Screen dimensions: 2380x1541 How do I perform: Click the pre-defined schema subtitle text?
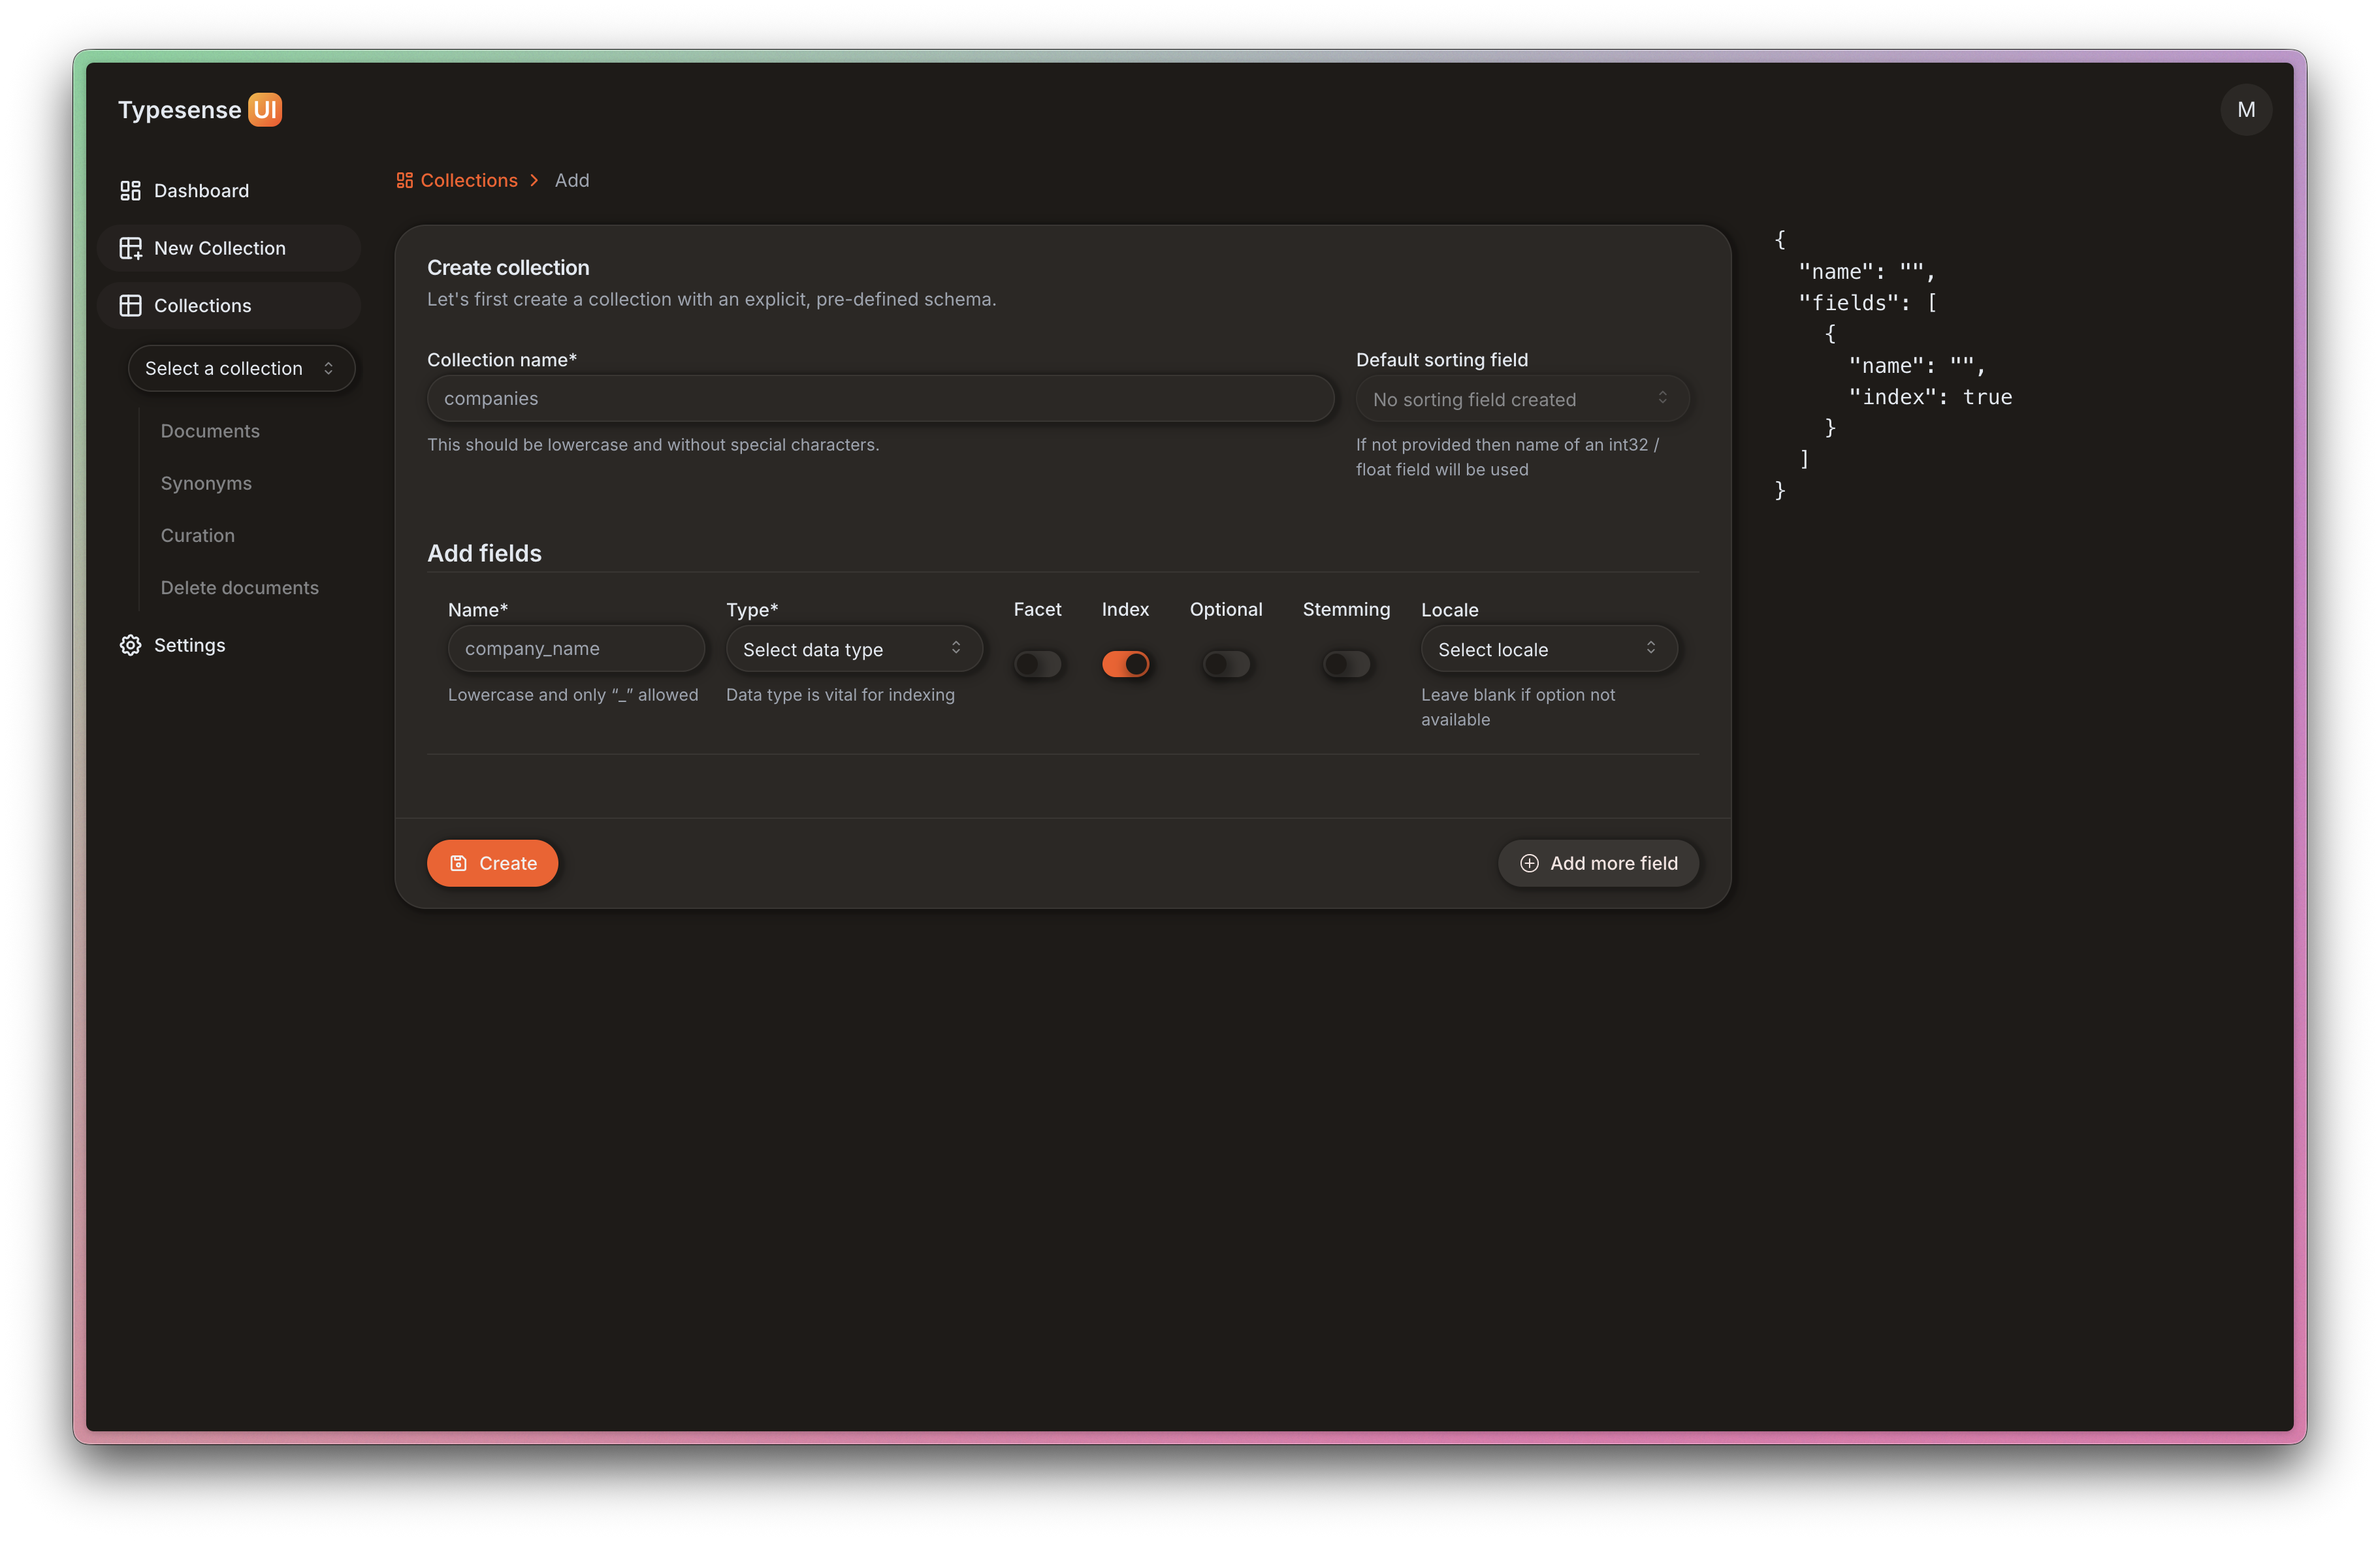coord(711,299)
